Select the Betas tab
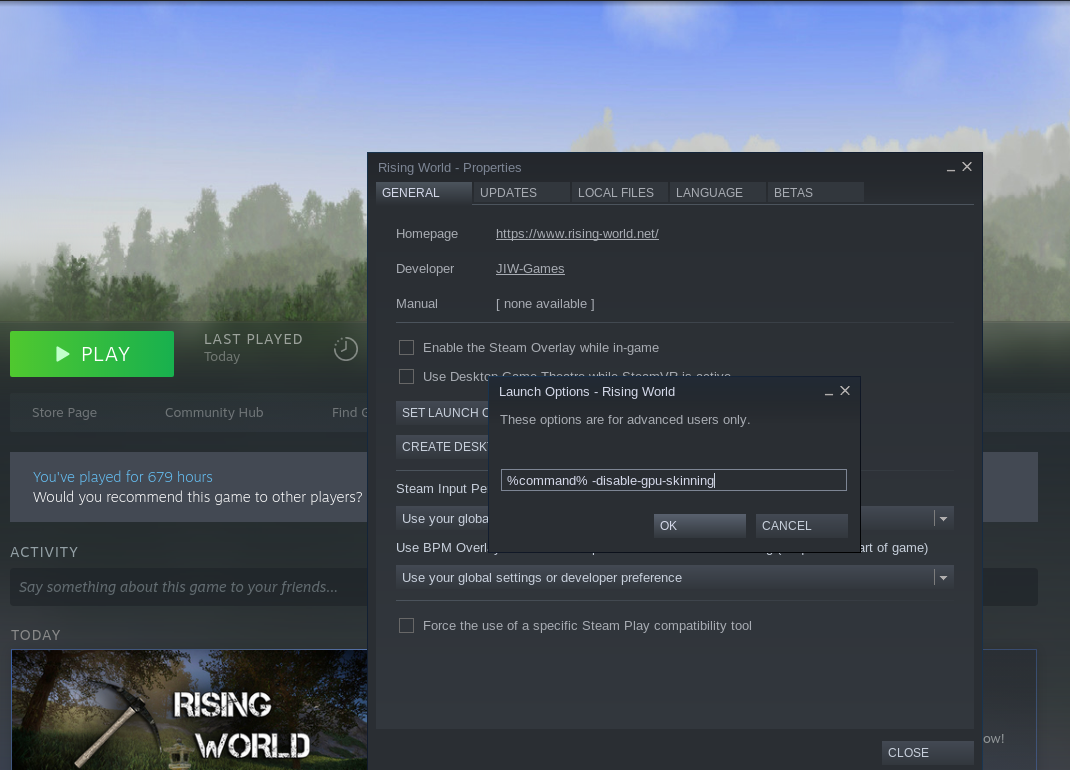Image resolution: width=1070 pixels, height=770 pixels. coord(814,193)
